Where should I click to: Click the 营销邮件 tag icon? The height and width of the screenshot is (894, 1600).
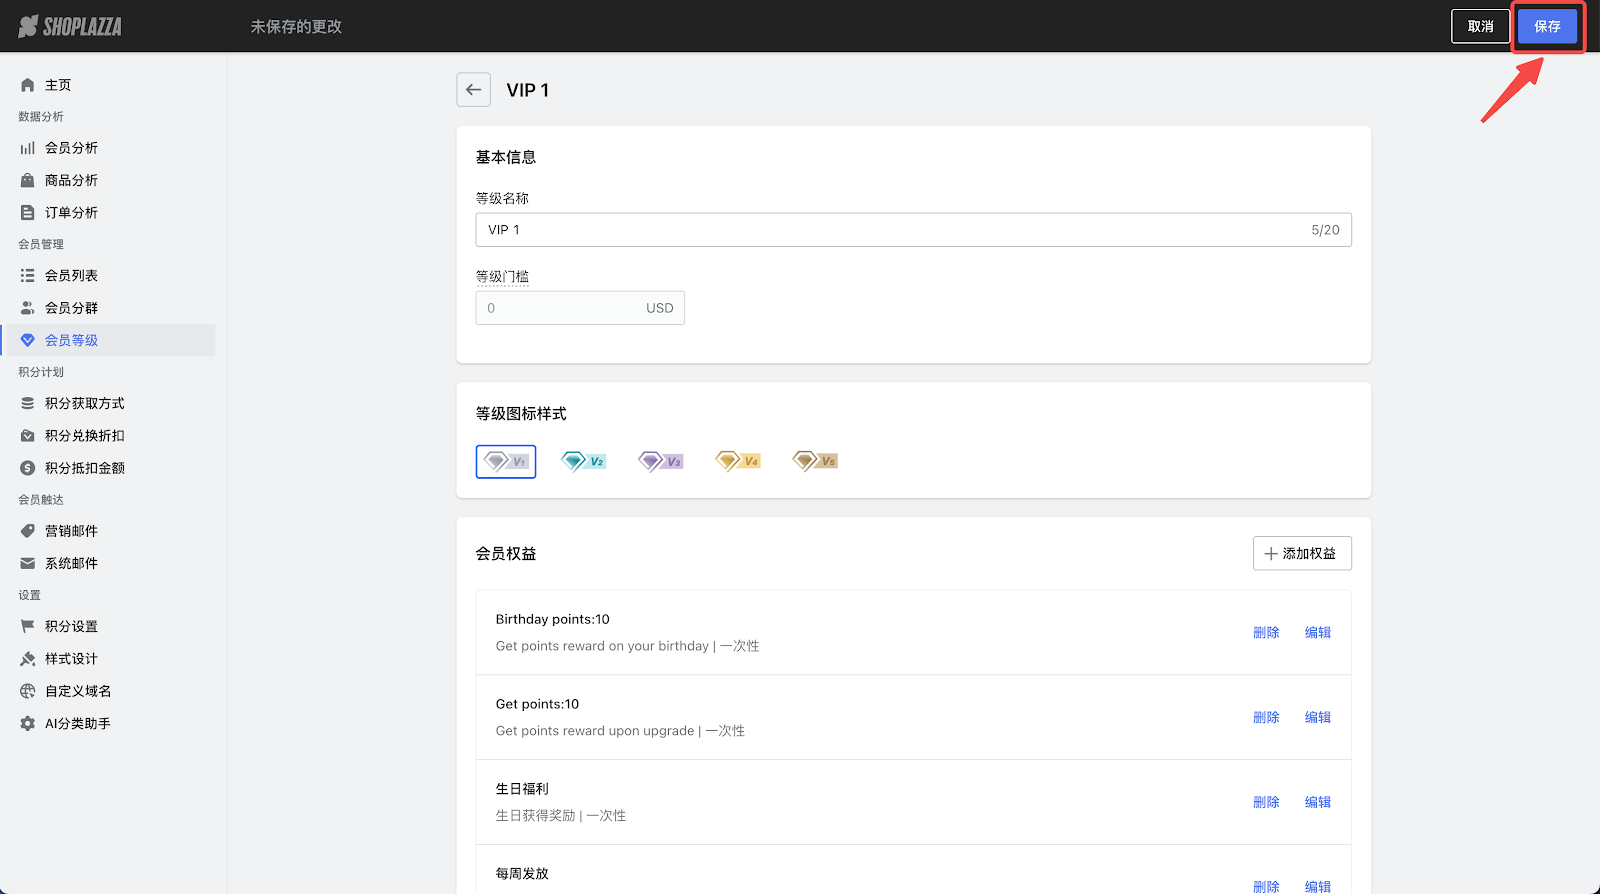pos(28,531)
